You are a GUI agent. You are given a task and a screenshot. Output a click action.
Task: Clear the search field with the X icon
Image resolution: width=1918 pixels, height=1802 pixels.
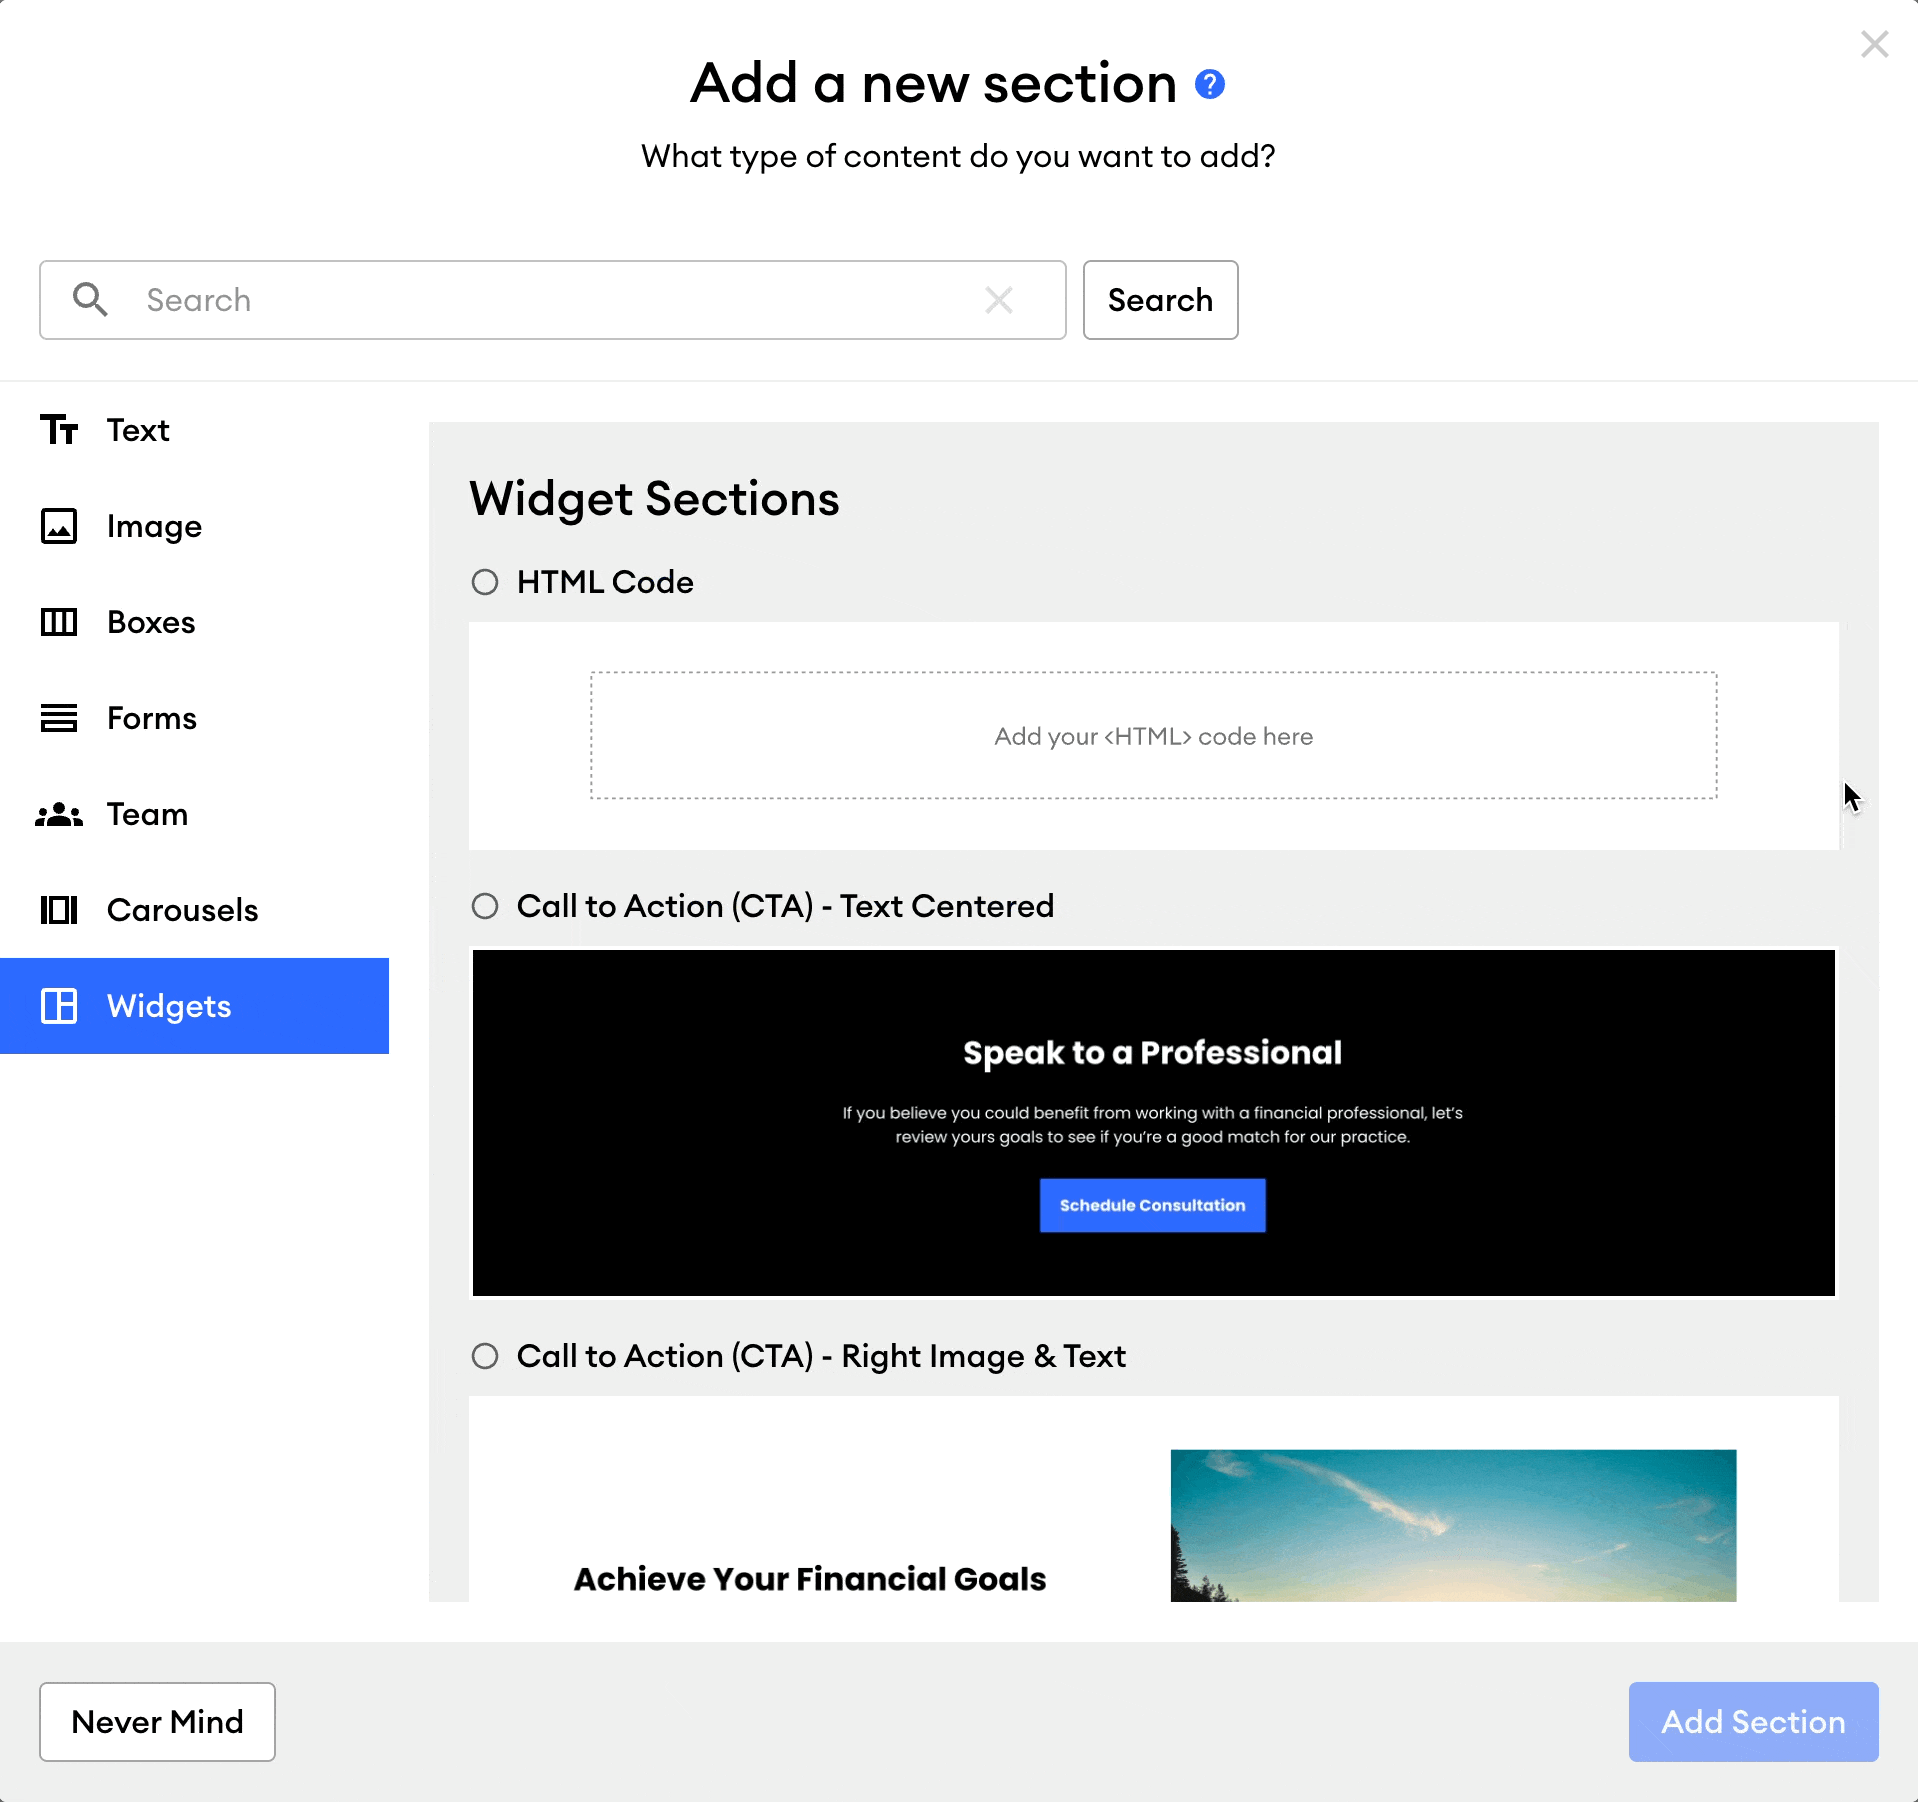pos(1000,300)
